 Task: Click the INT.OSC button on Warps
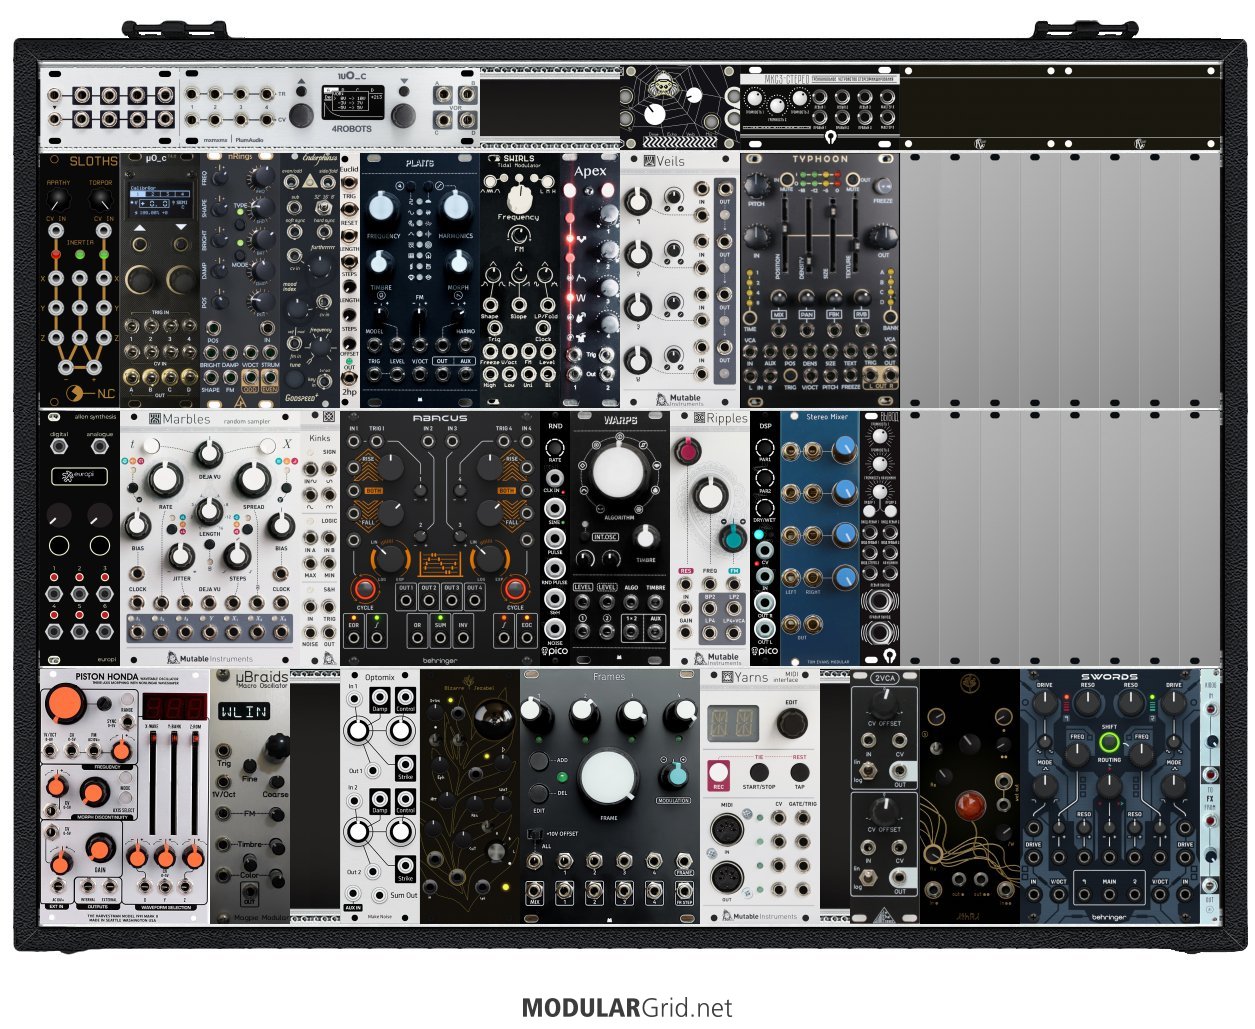605,537
